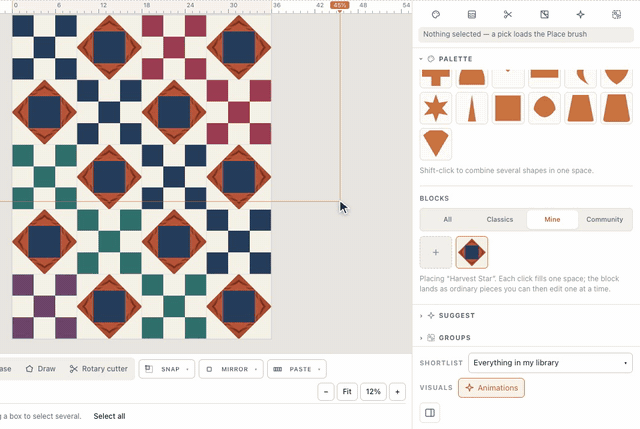Pick the gem diamond piece in the palette
The height and width of the screenshot is (429, 640).
point(436,144)
